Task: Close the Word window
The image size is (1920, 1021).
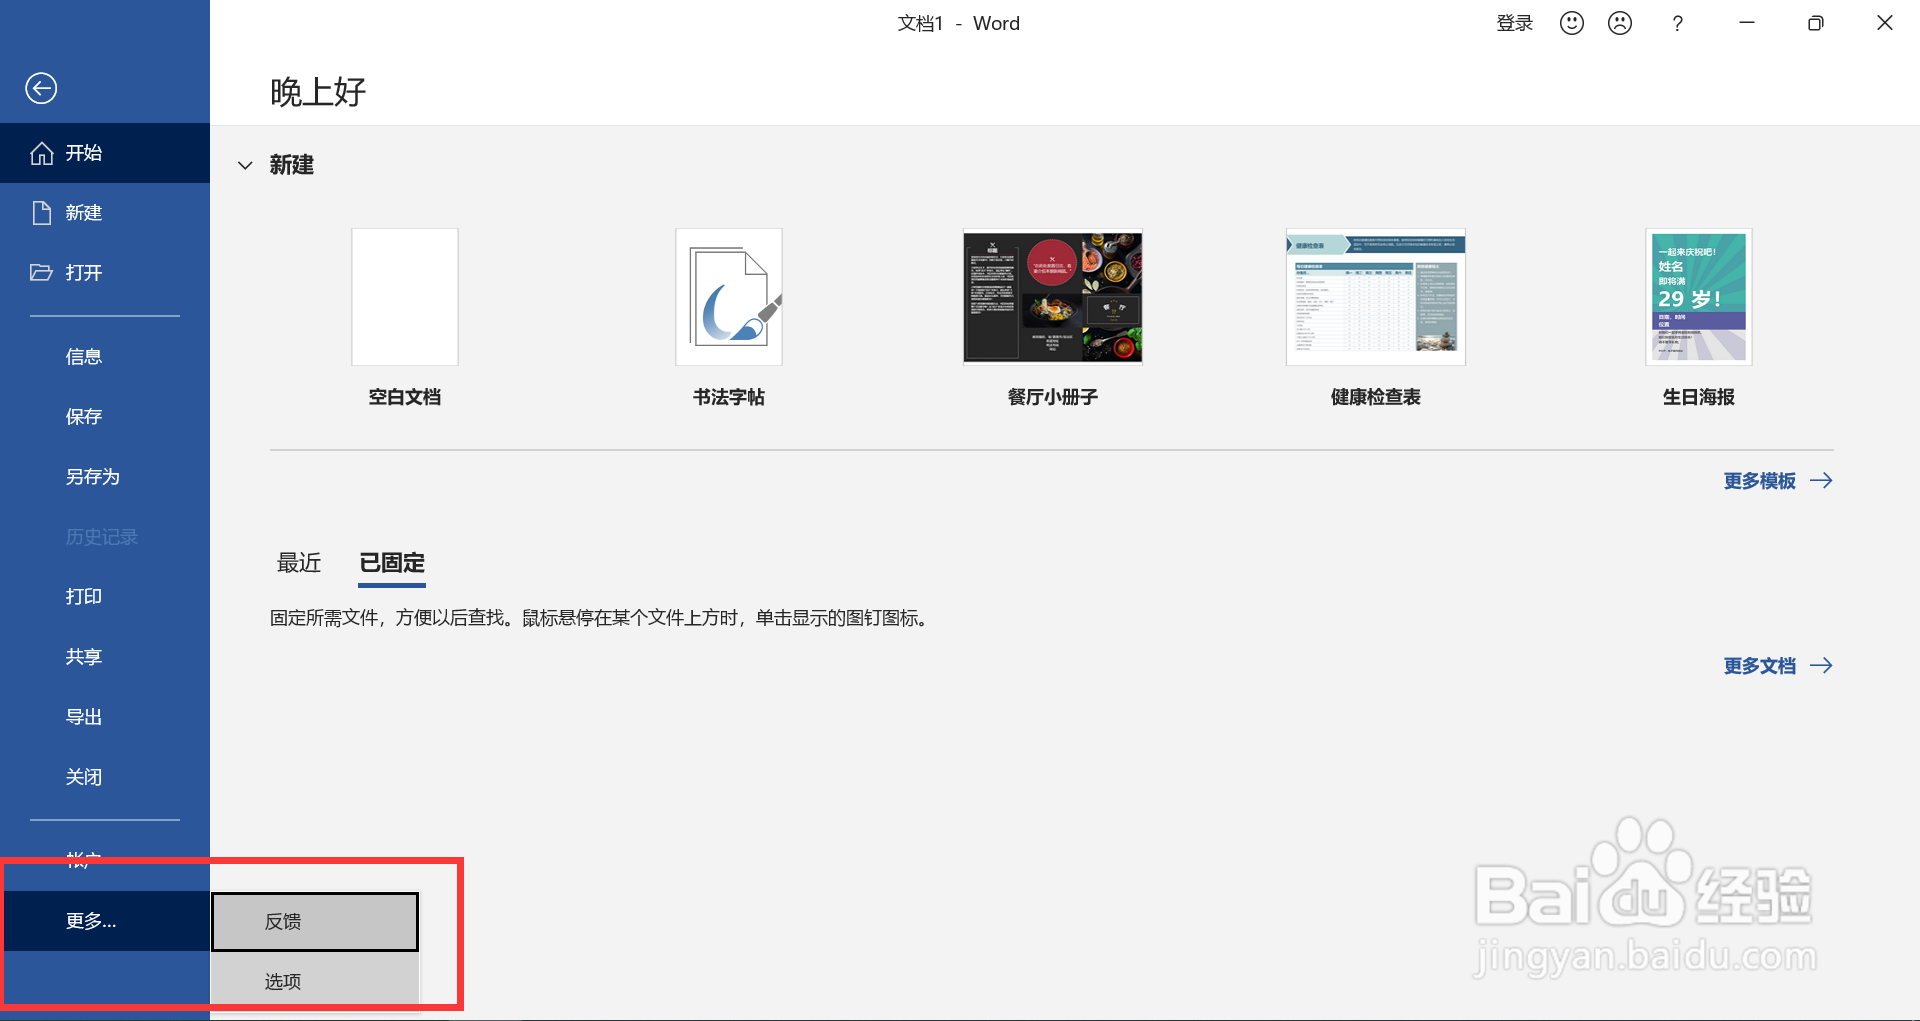Action: pos(1885,23)
